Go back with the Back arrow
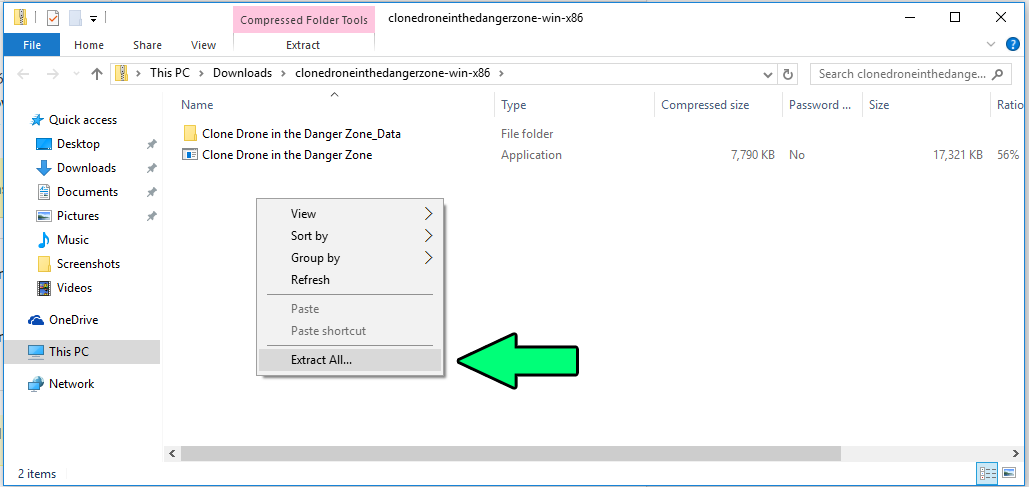Image resolution: width=1029 pixels, height=487 pixels. pyautogui.click(x=24, y=74)
